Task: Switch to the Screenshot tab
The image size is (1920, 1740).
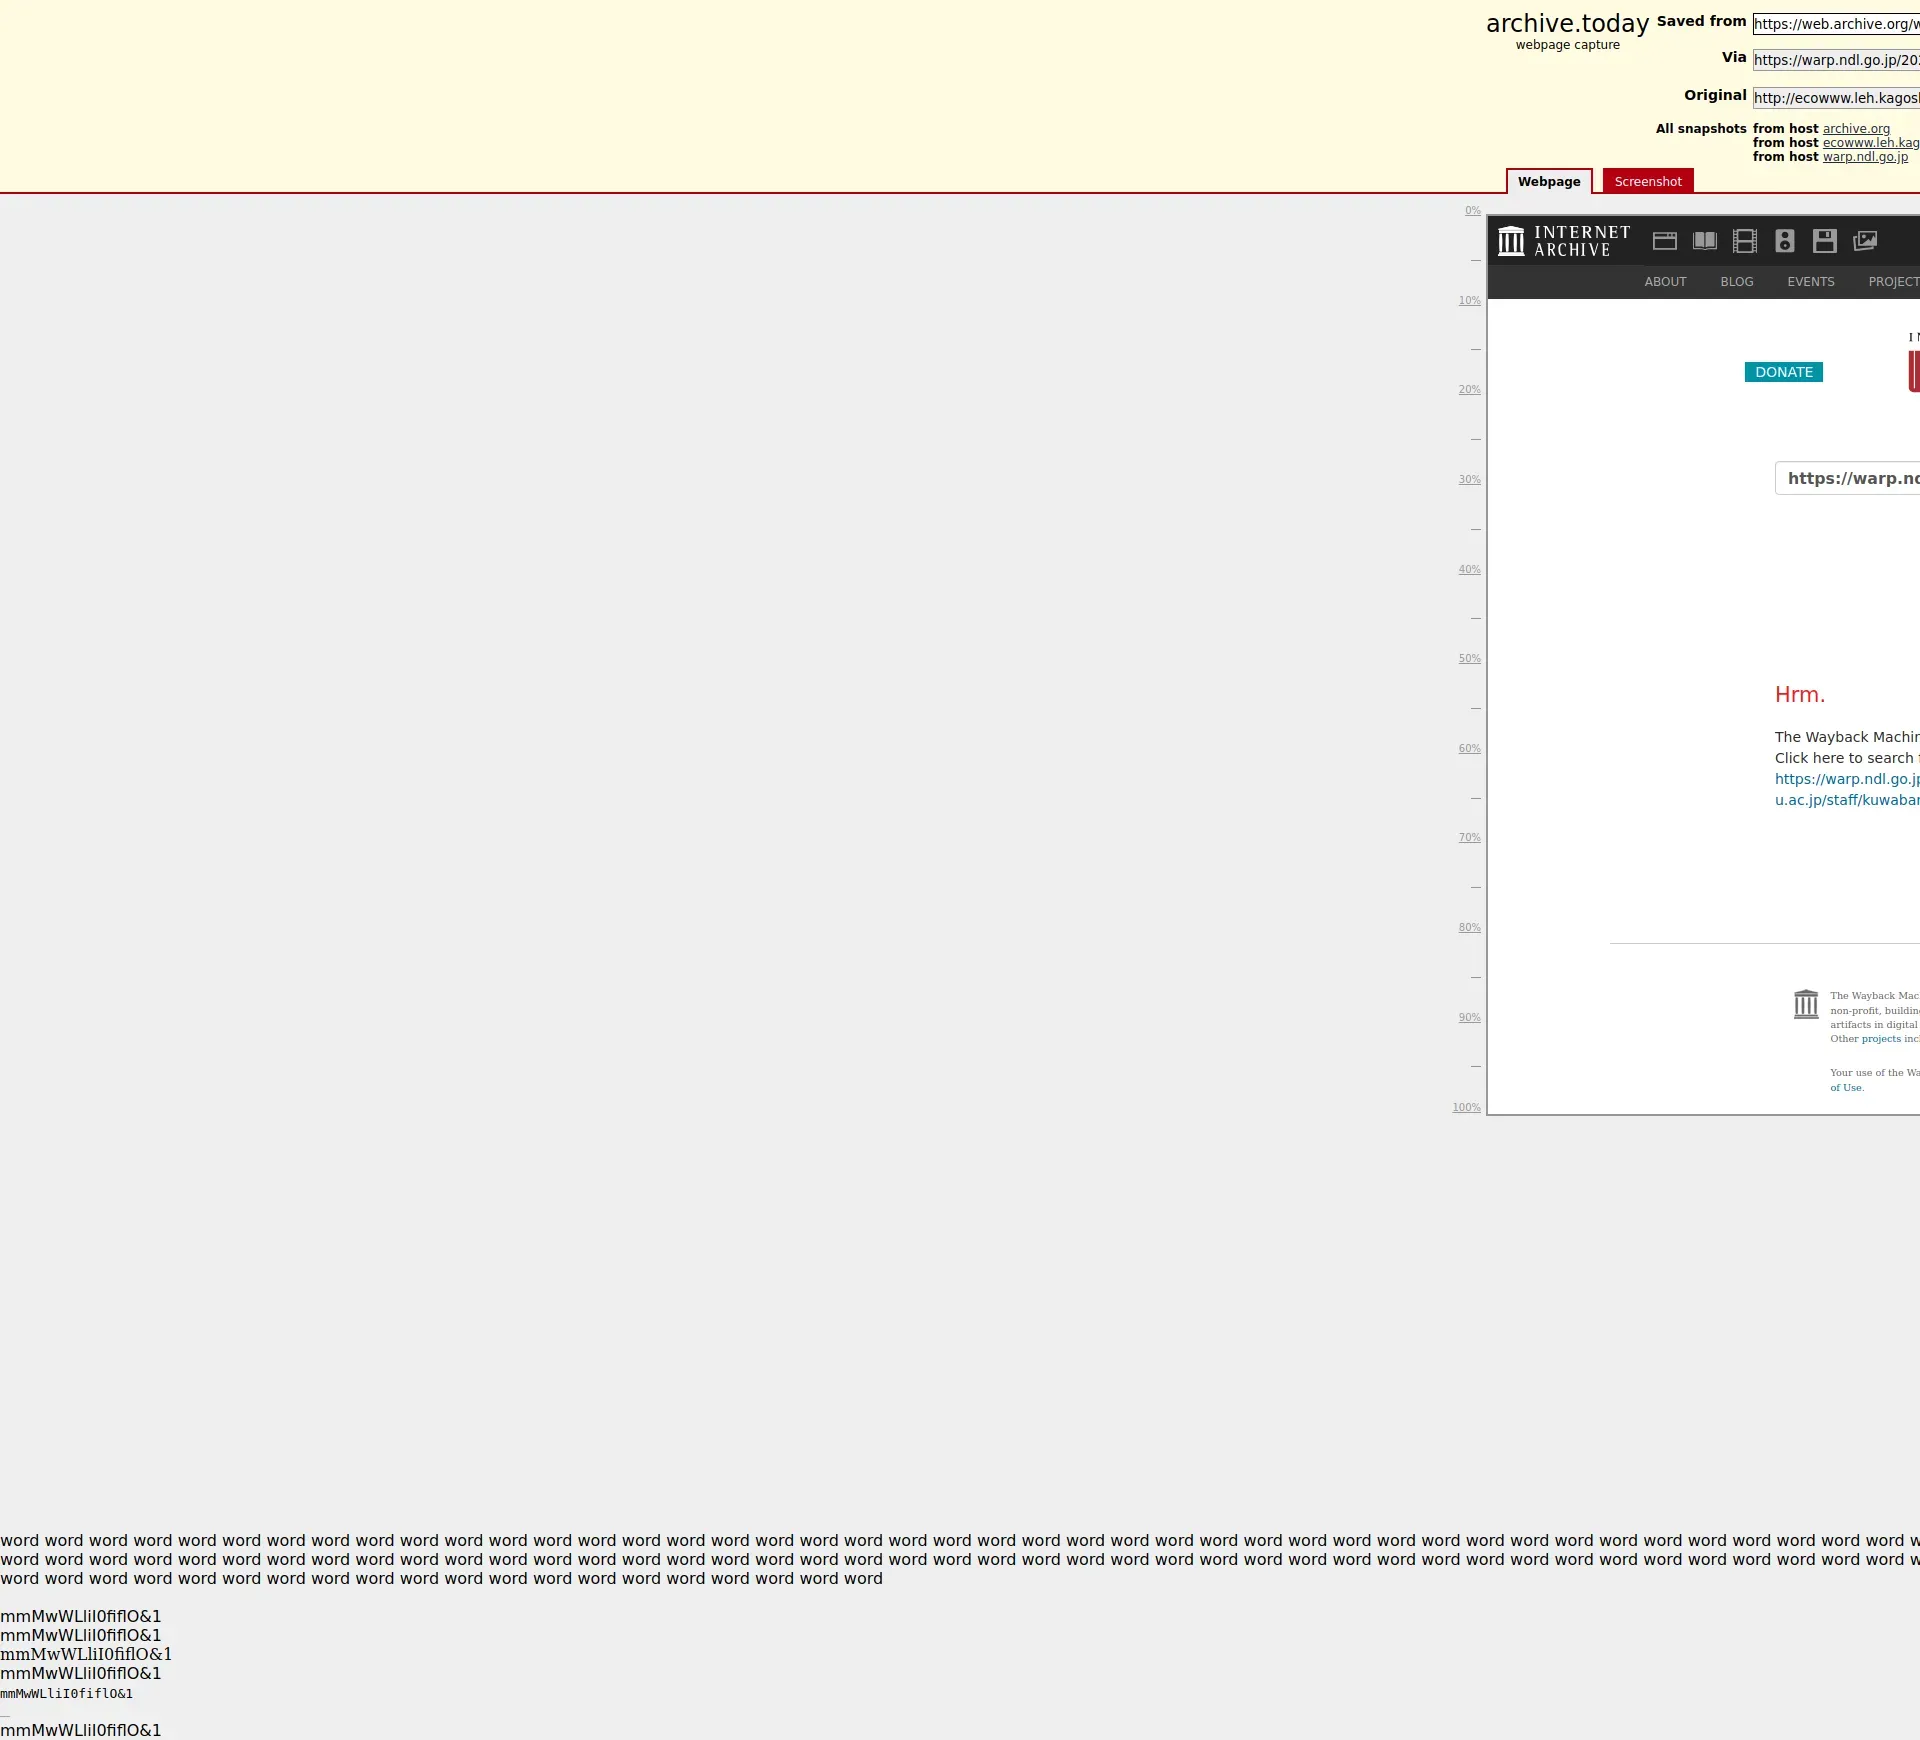Action: click(x=1648, y=181)
